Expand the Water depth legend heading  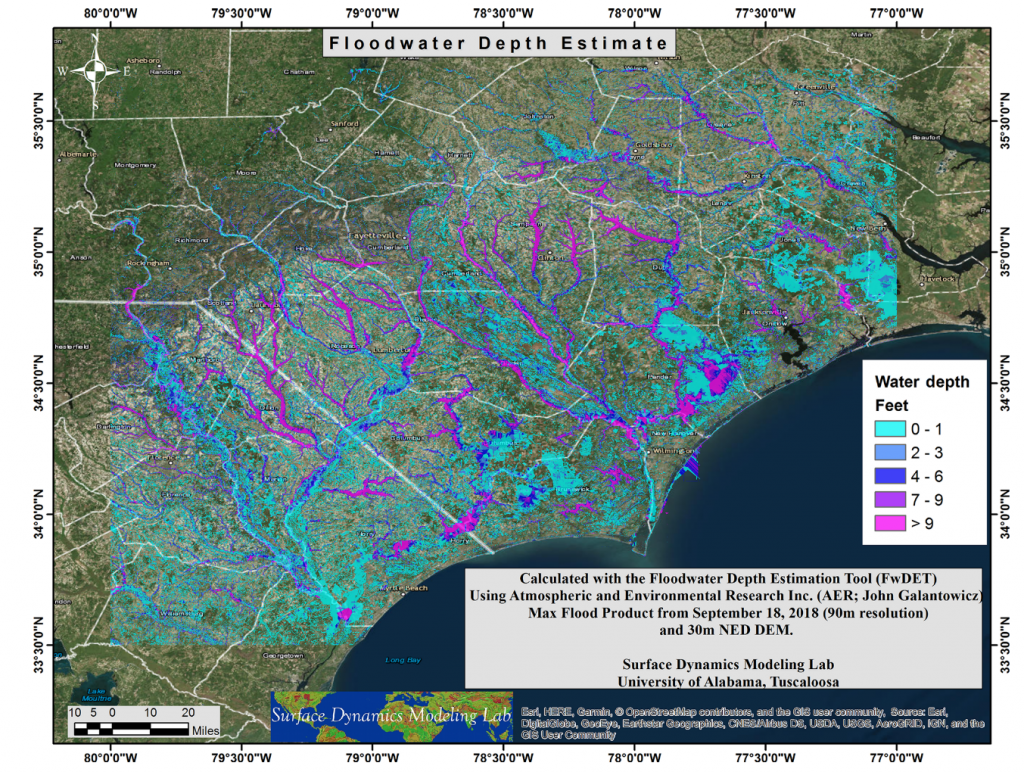click(924, 382)
